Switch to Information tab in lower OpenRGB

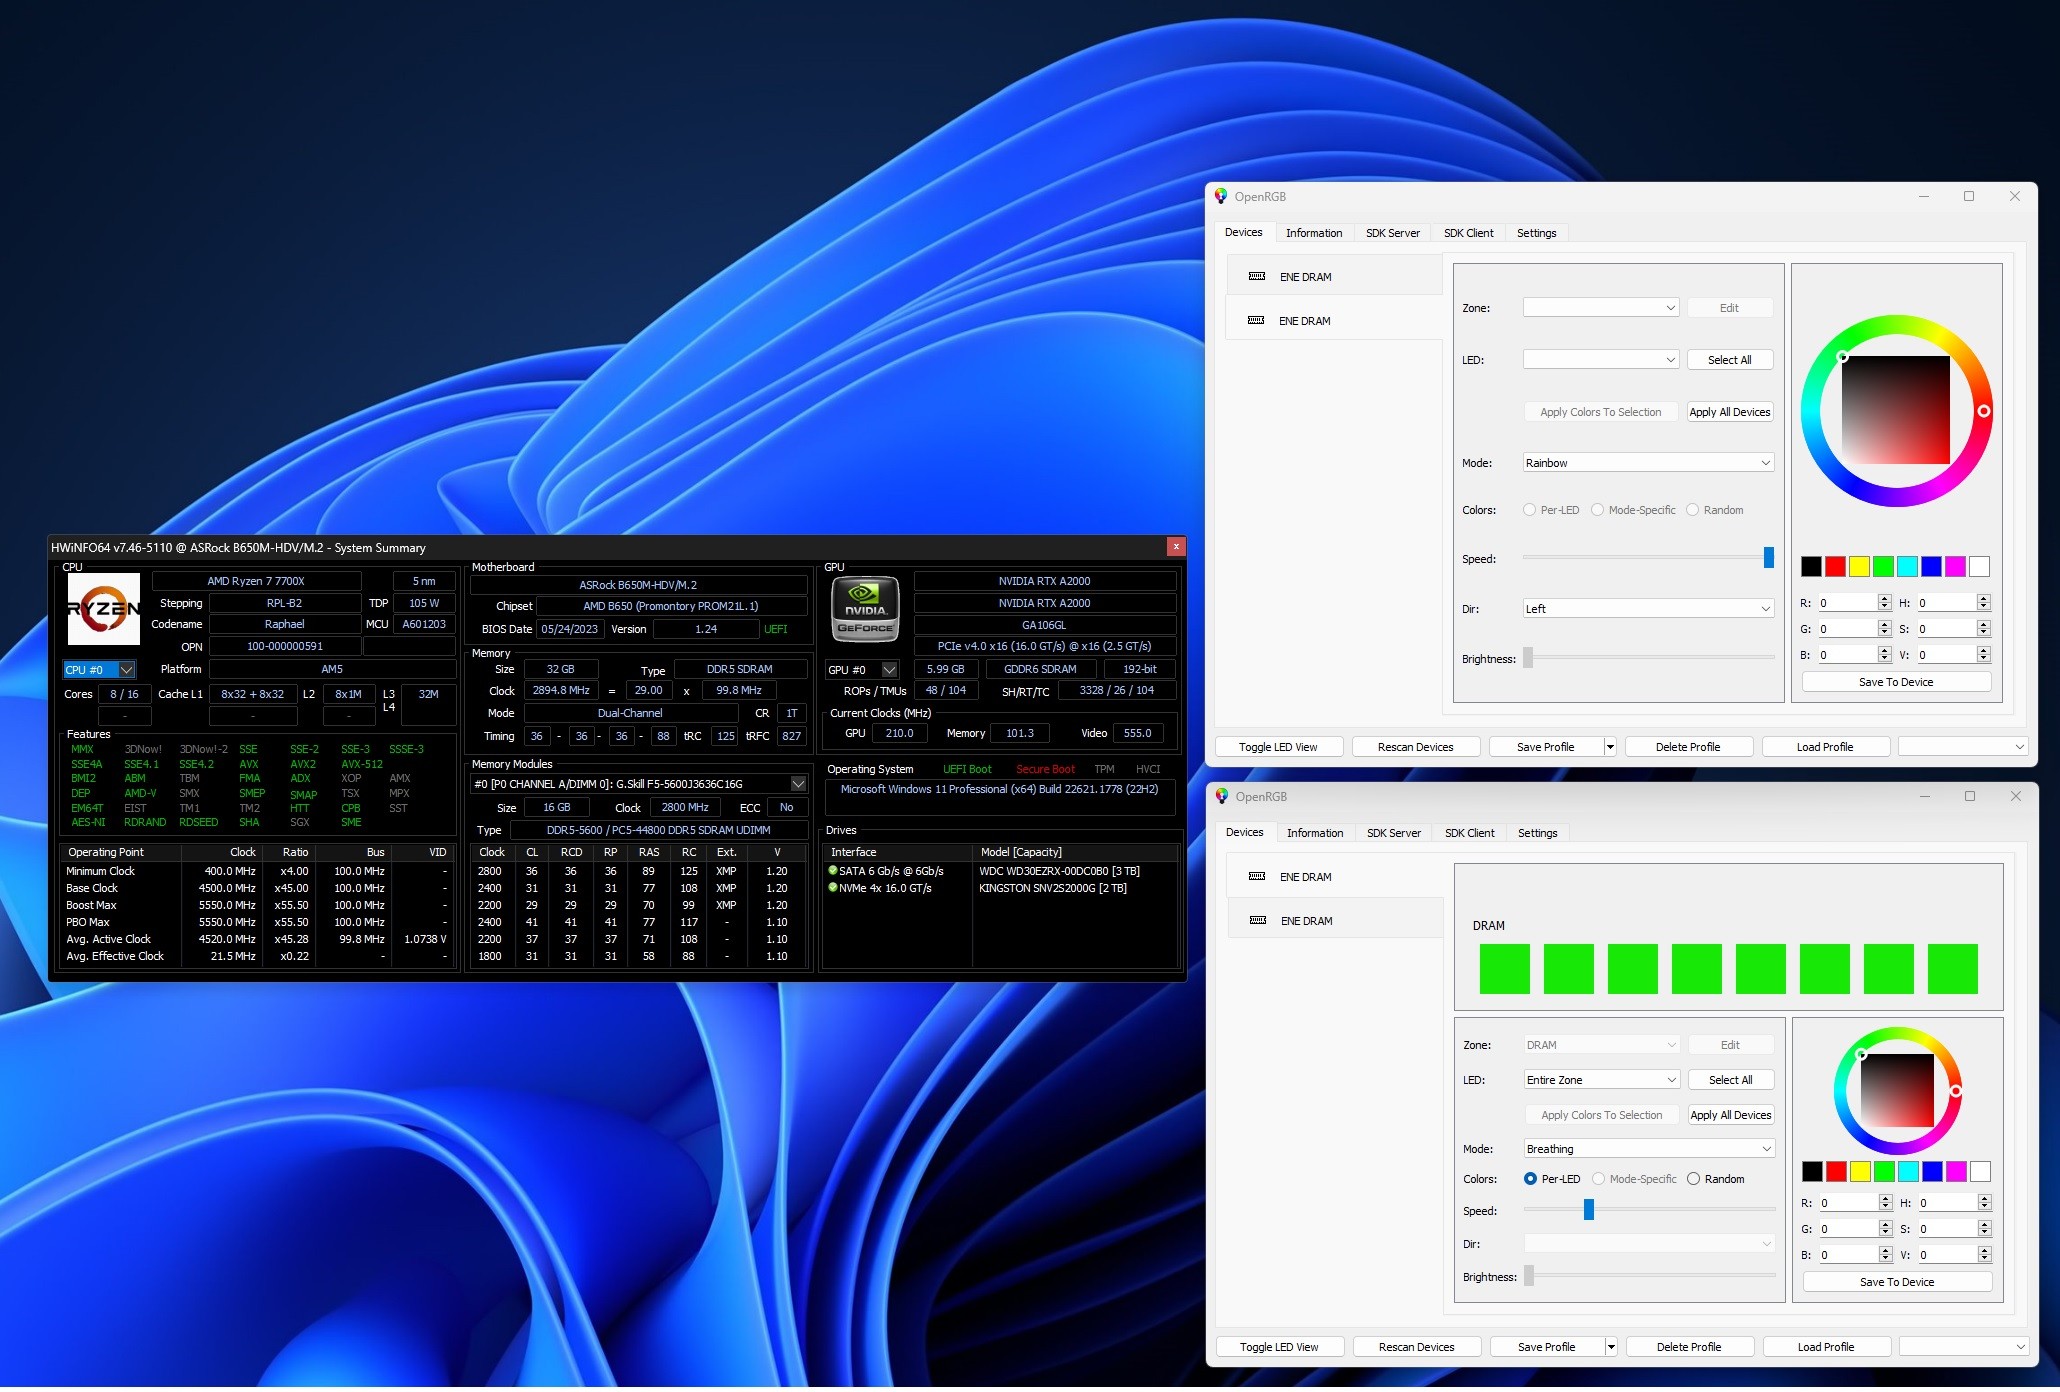1314,833
